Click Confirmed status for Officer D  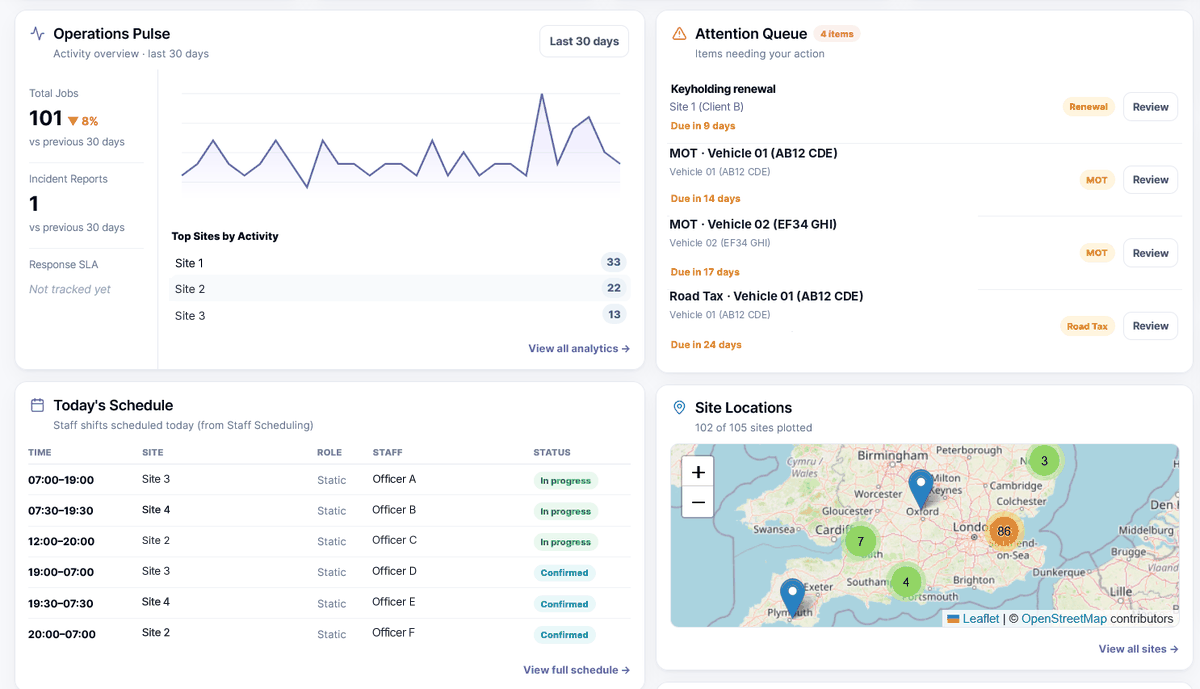click(x=564, y=573)
